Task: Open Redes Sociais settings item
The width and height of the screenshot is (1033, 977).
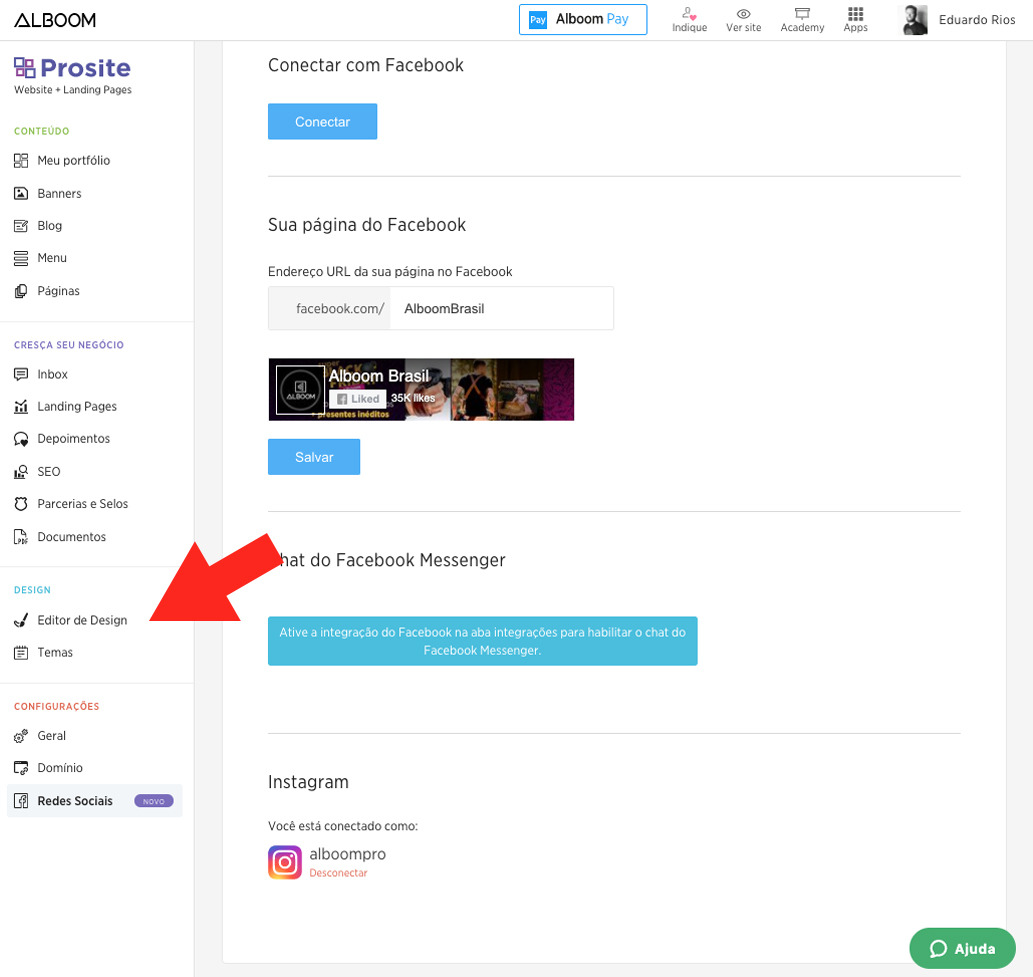Action: click(75, 801)
